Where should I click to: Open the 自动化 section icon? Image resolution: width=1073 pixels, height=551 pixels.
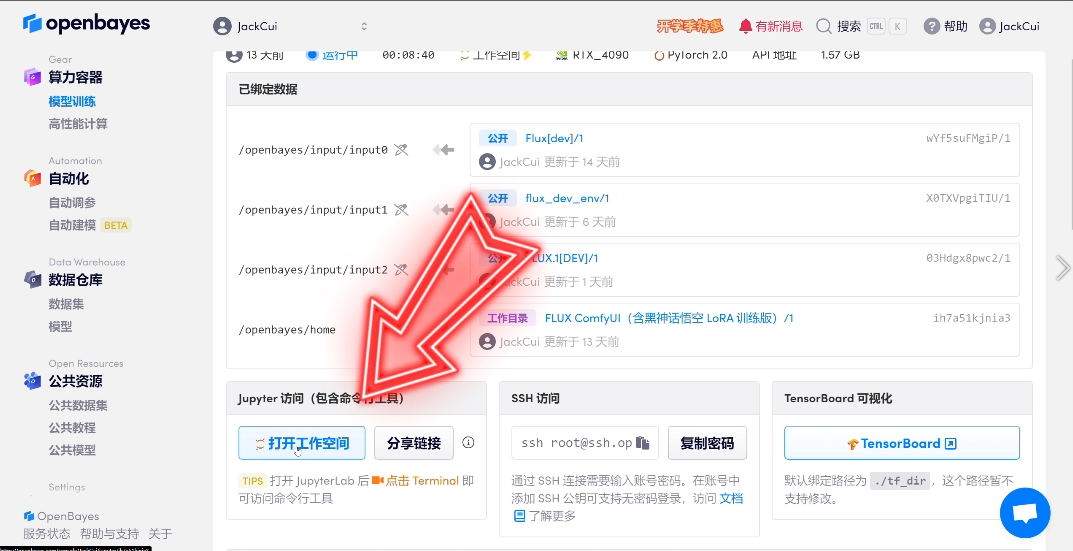(x=32, y=178)
